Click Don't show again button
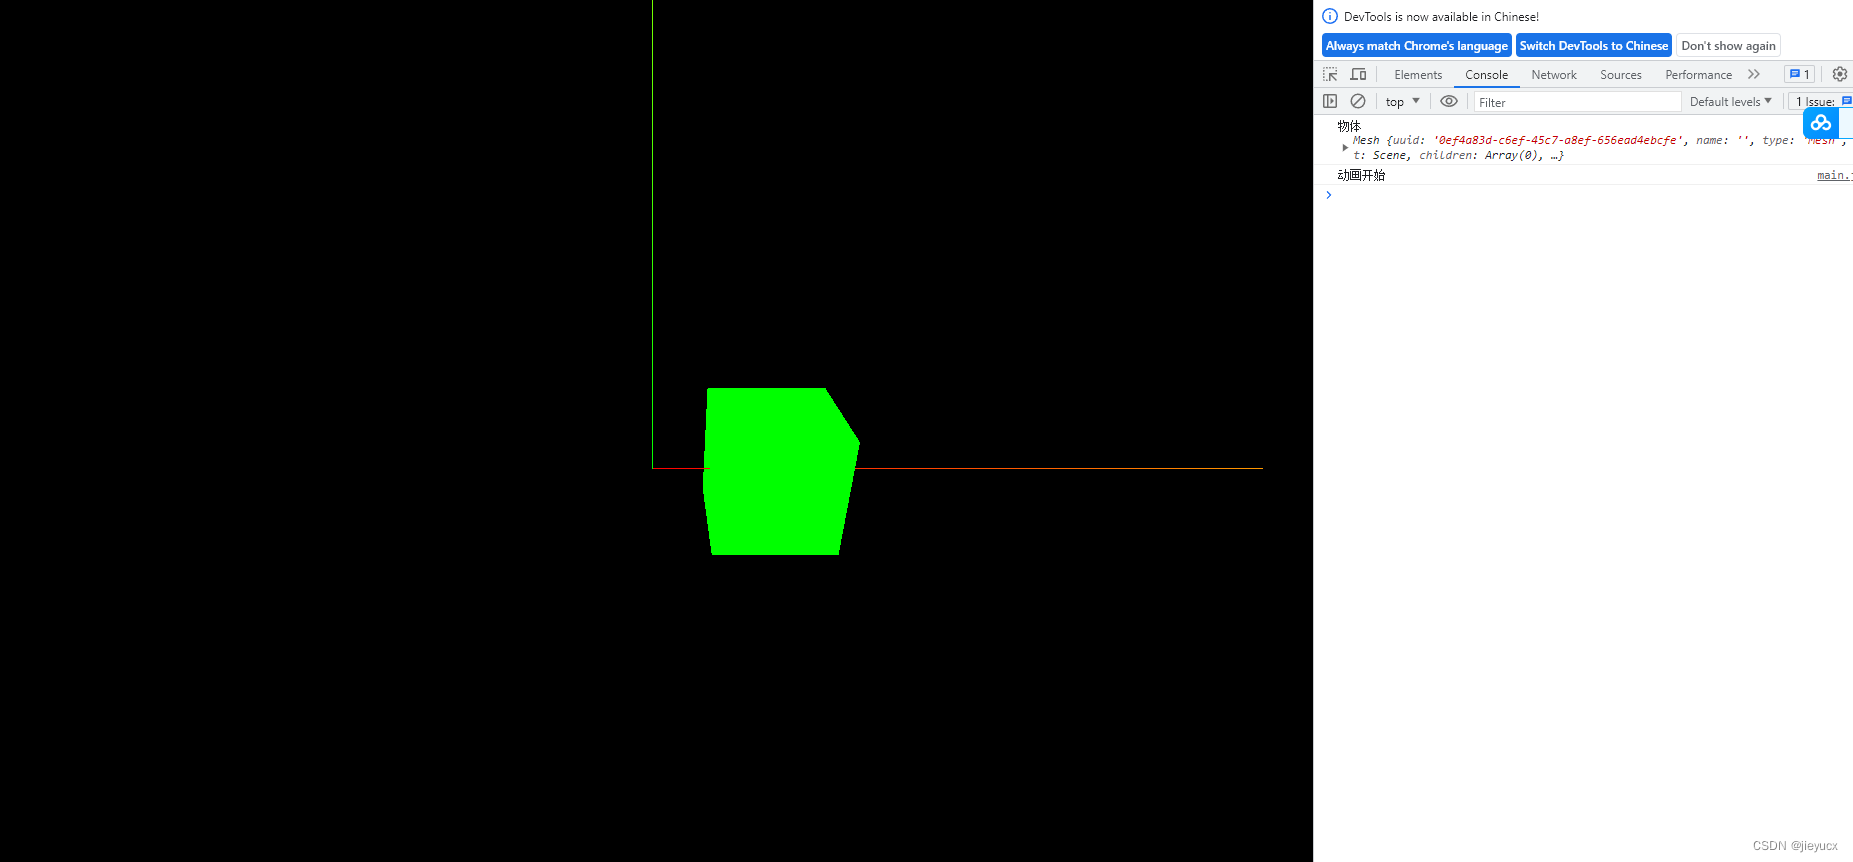 click(x=1728, y=46)
